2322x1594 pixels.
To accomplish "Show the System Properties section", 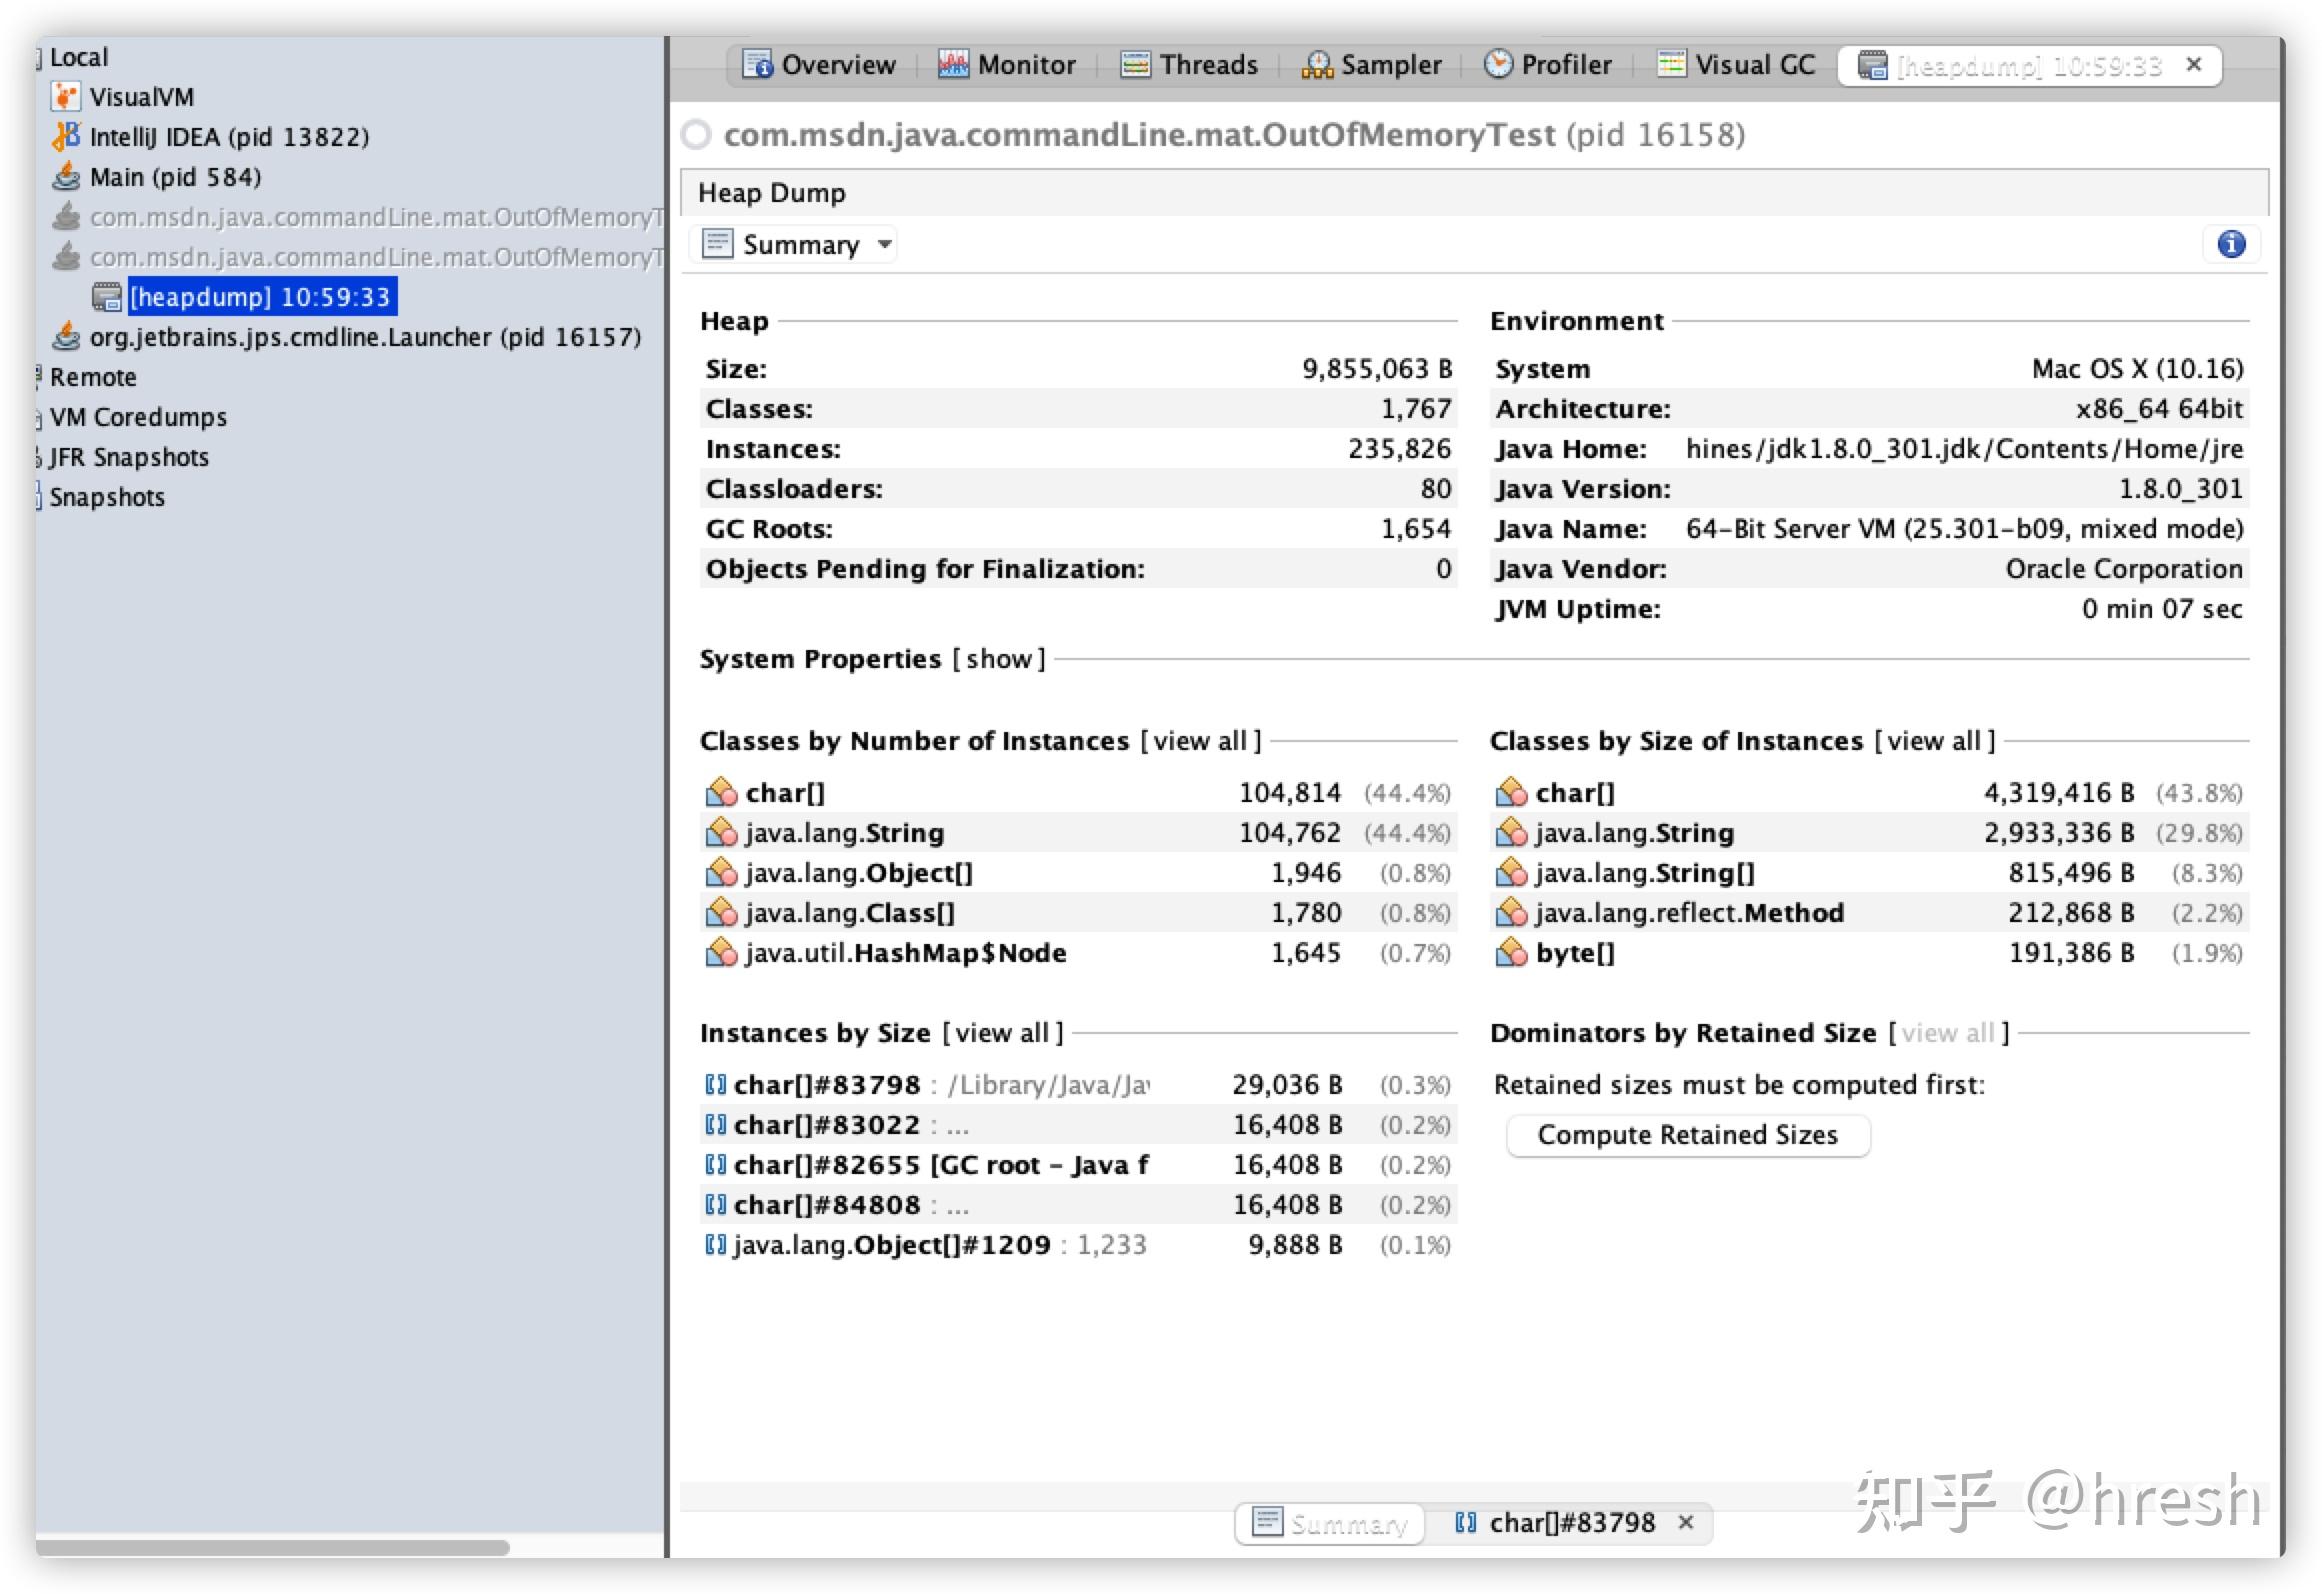I will 998,658.
